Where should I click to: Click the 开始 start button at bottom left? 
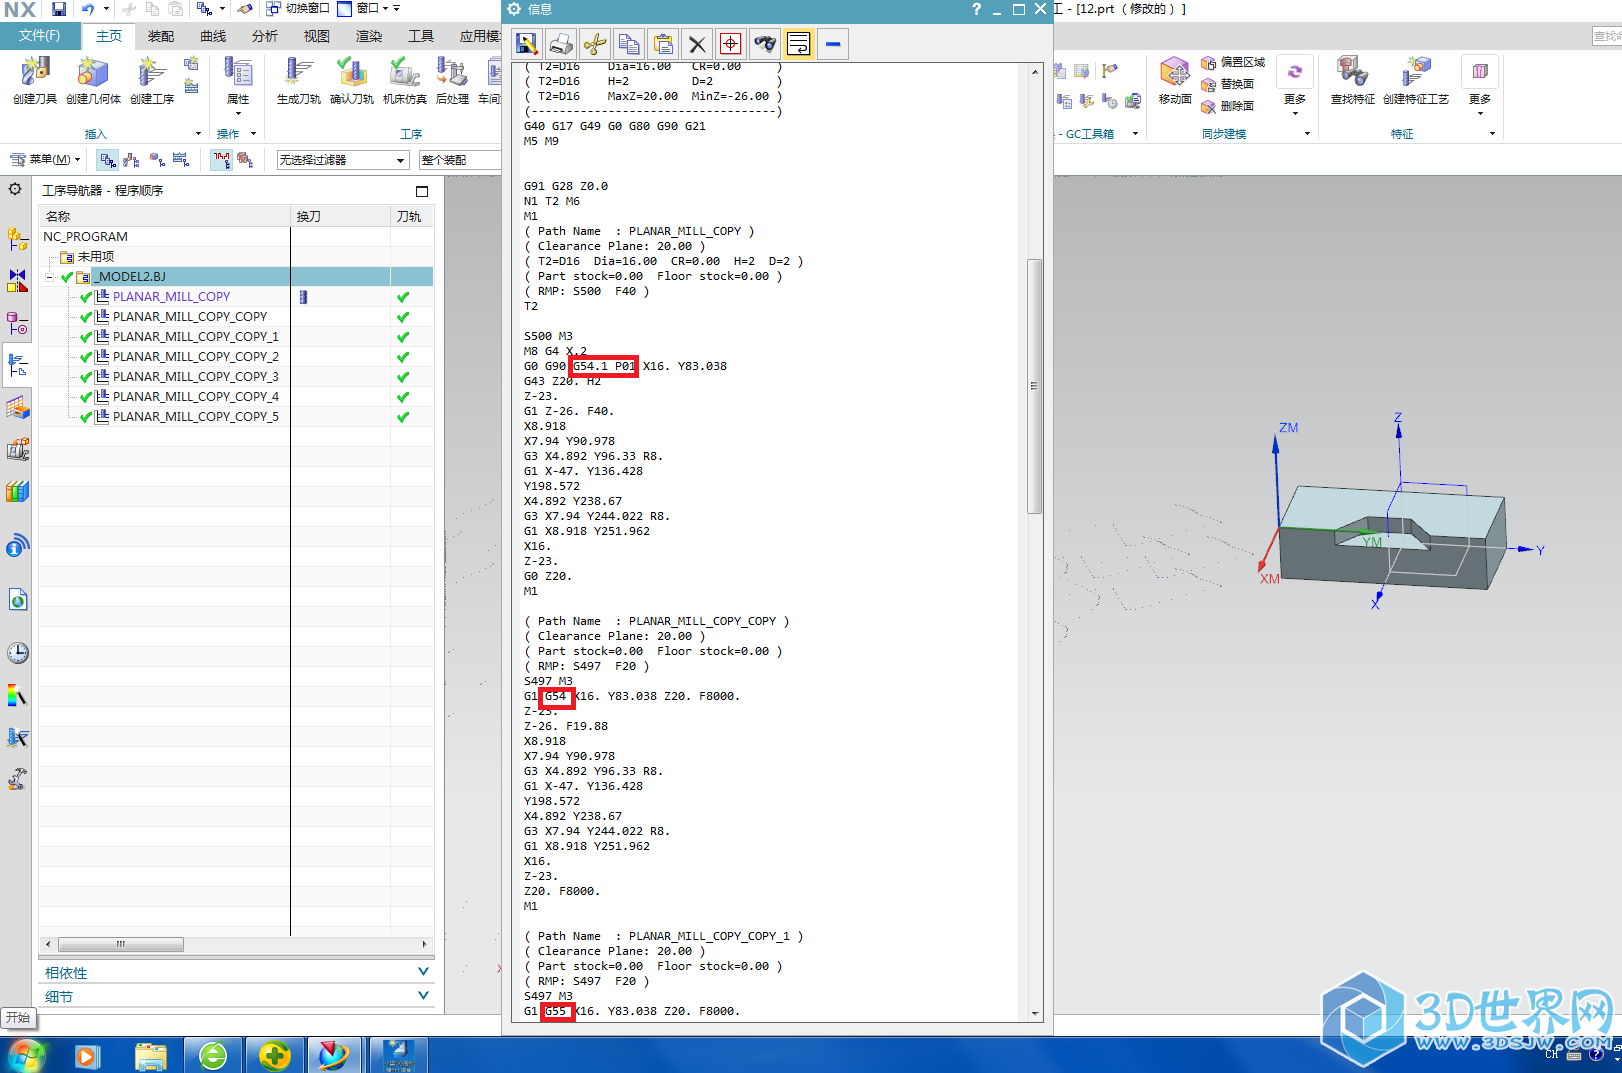(18, 1017)
